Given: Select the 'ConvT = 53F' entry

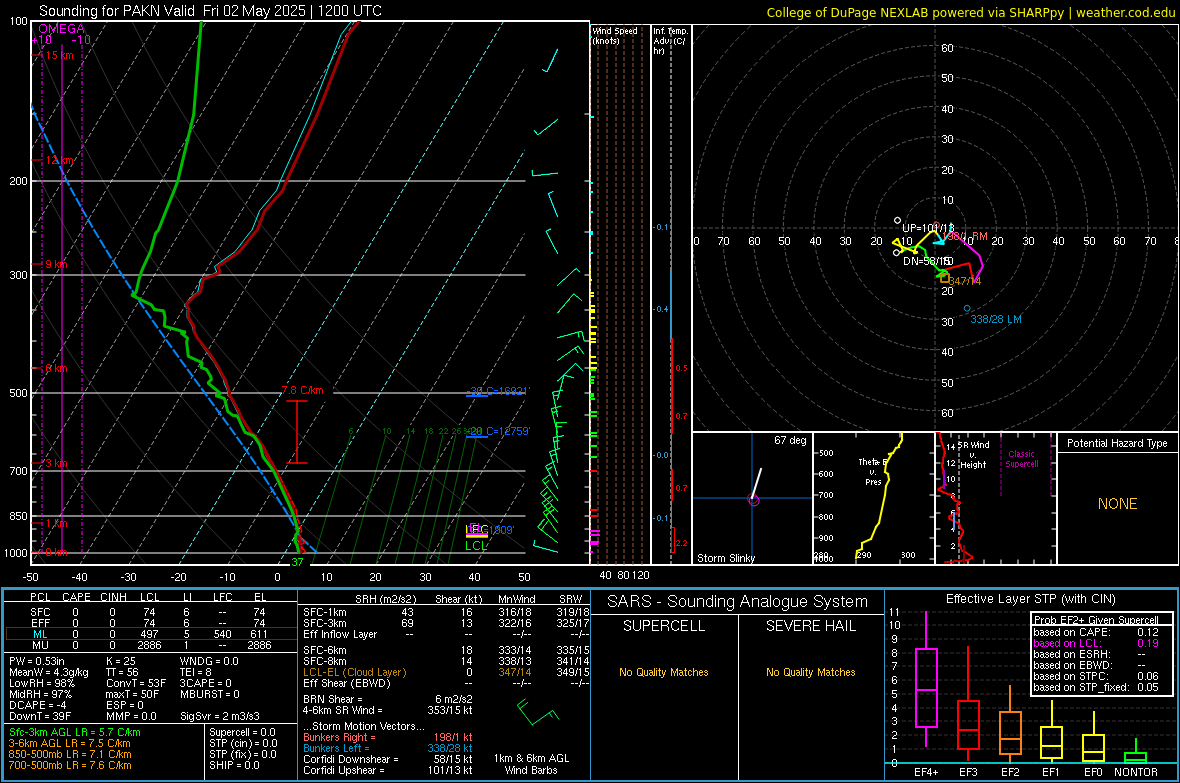Looking at the screenshot, I should pyautogui.click(x=136, y=683).
